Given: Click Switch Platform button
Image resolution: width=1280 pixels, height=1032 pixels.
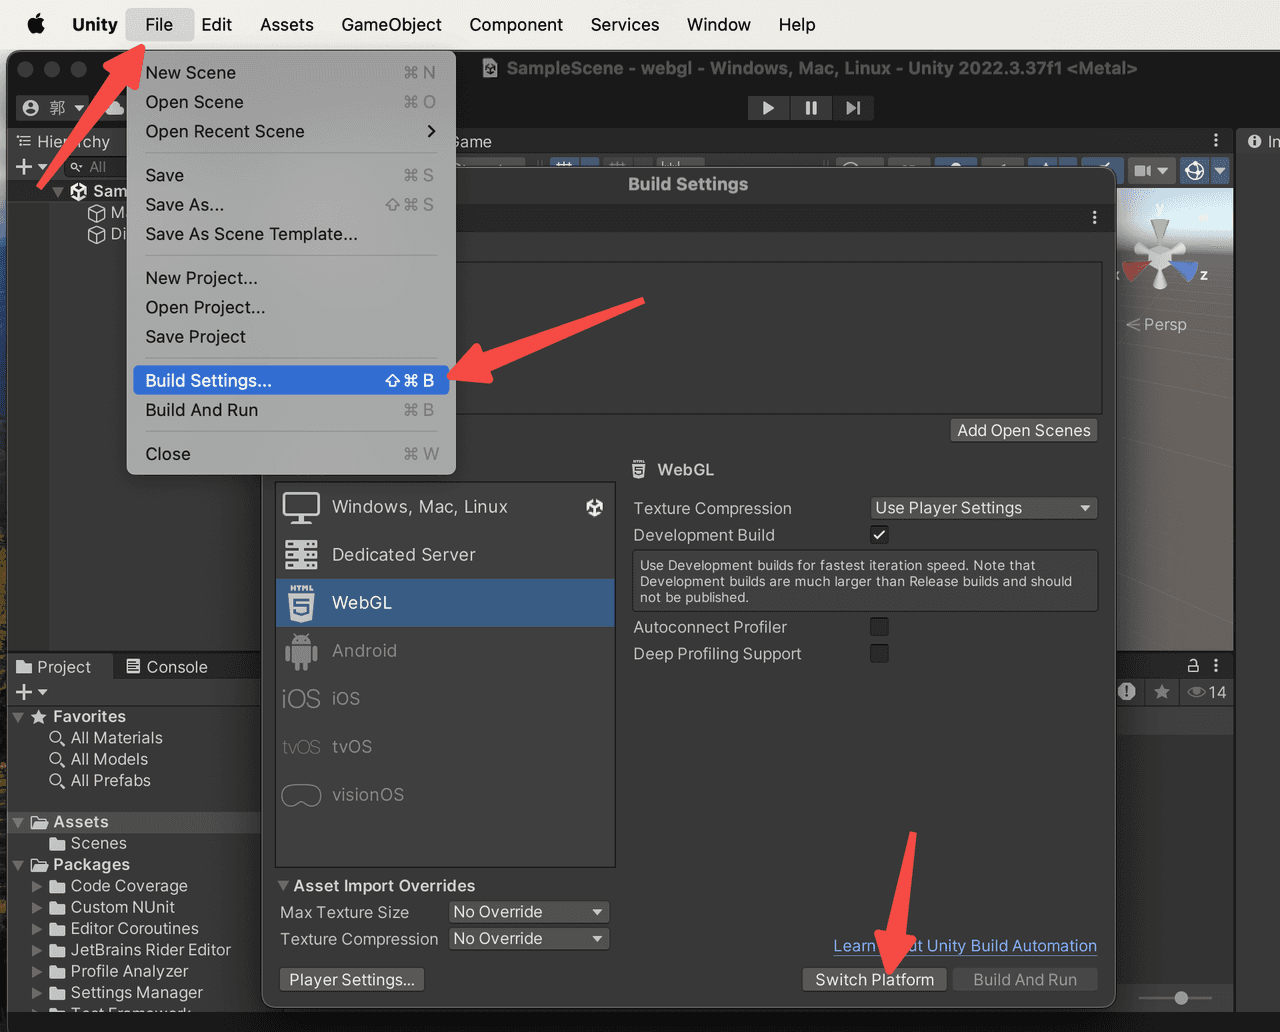Looking at the screenshot, I should [875, 980].
